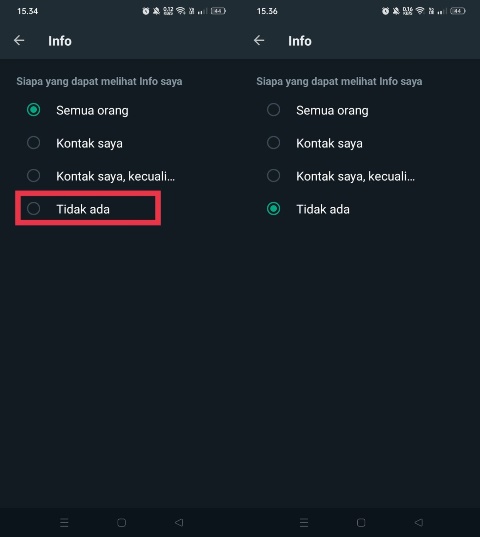The image size is (480, 537).
Task: Choose the Kontak saya radio on the left screen
Action: [34, 143]
